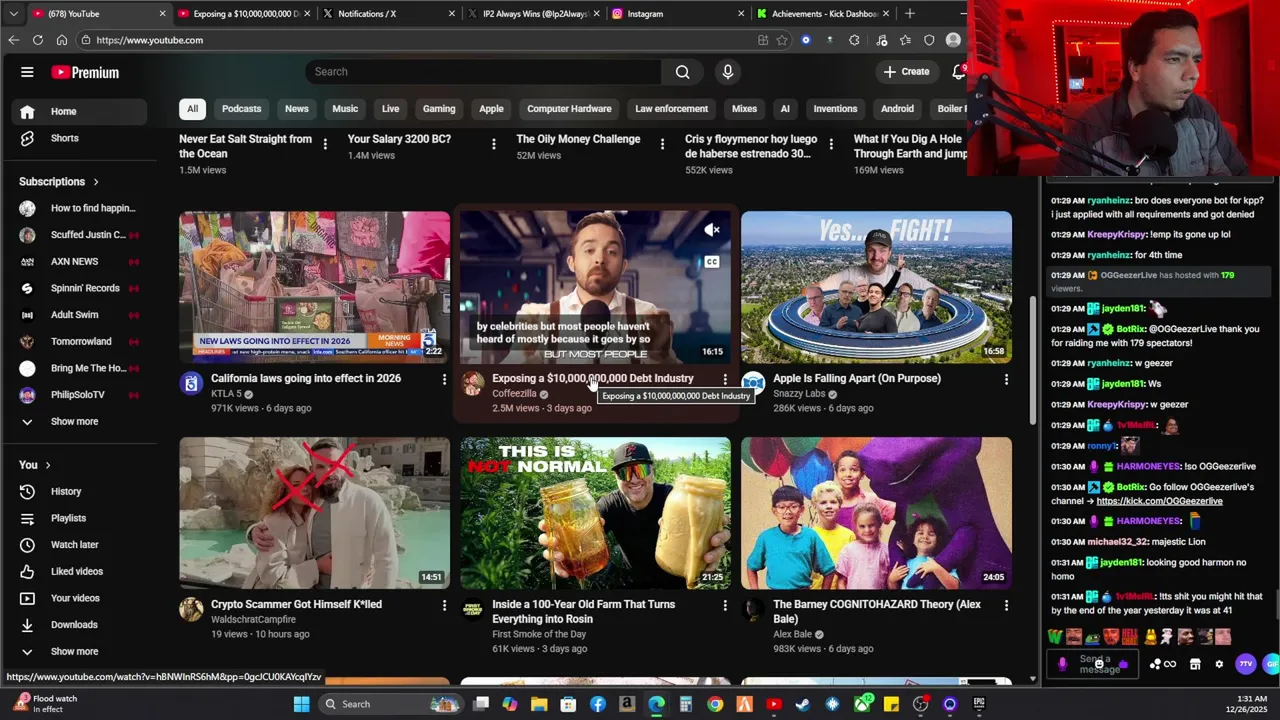Switch to the Achievements - Kick Dashboard tab
The width and height of the screenshot is (1280, 720).
coord(821,14)
